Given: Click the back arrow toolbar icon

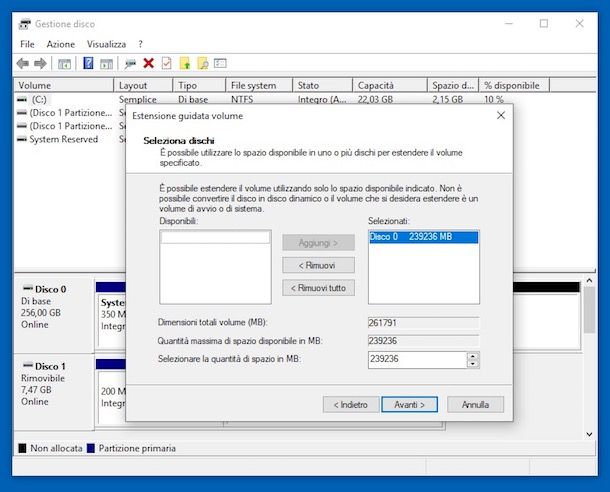Looking at the screenshot, I should pyautogui.click(x=24, y=63).
